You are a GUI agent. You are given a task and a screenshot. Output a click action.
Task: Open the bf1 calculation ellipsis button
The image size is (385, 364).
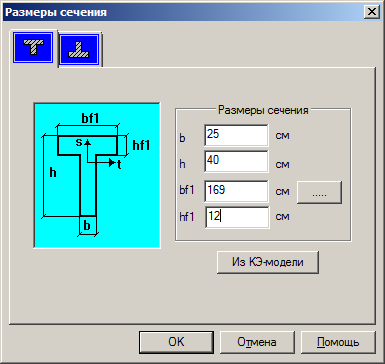[319, 192]
